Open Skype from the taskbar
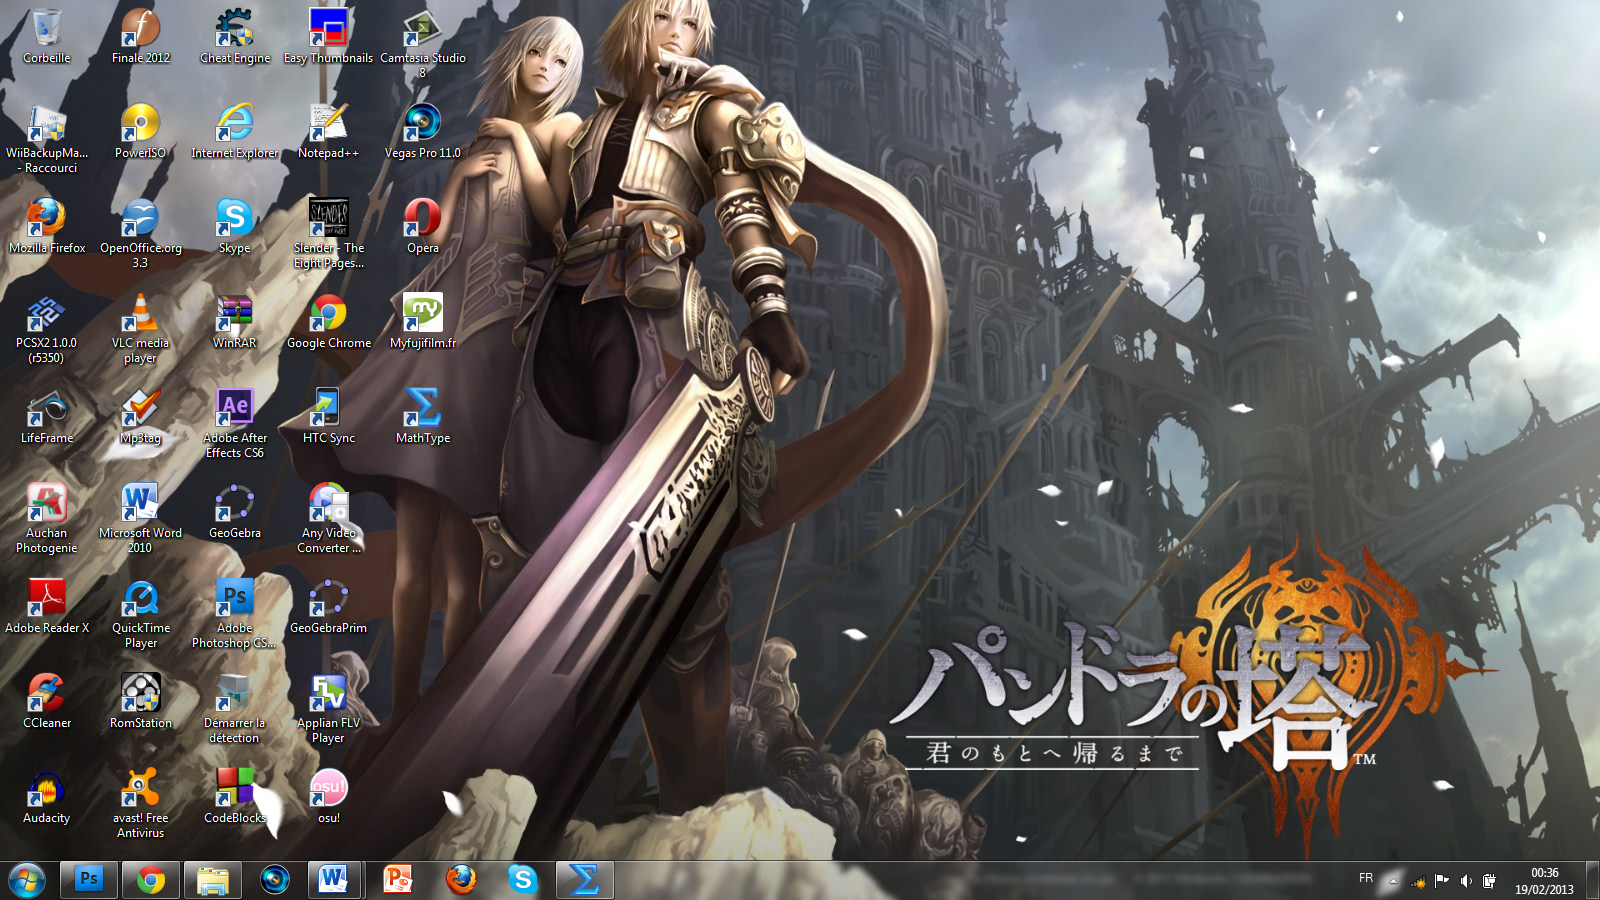Screen dimensions: 1600x900 523,880
